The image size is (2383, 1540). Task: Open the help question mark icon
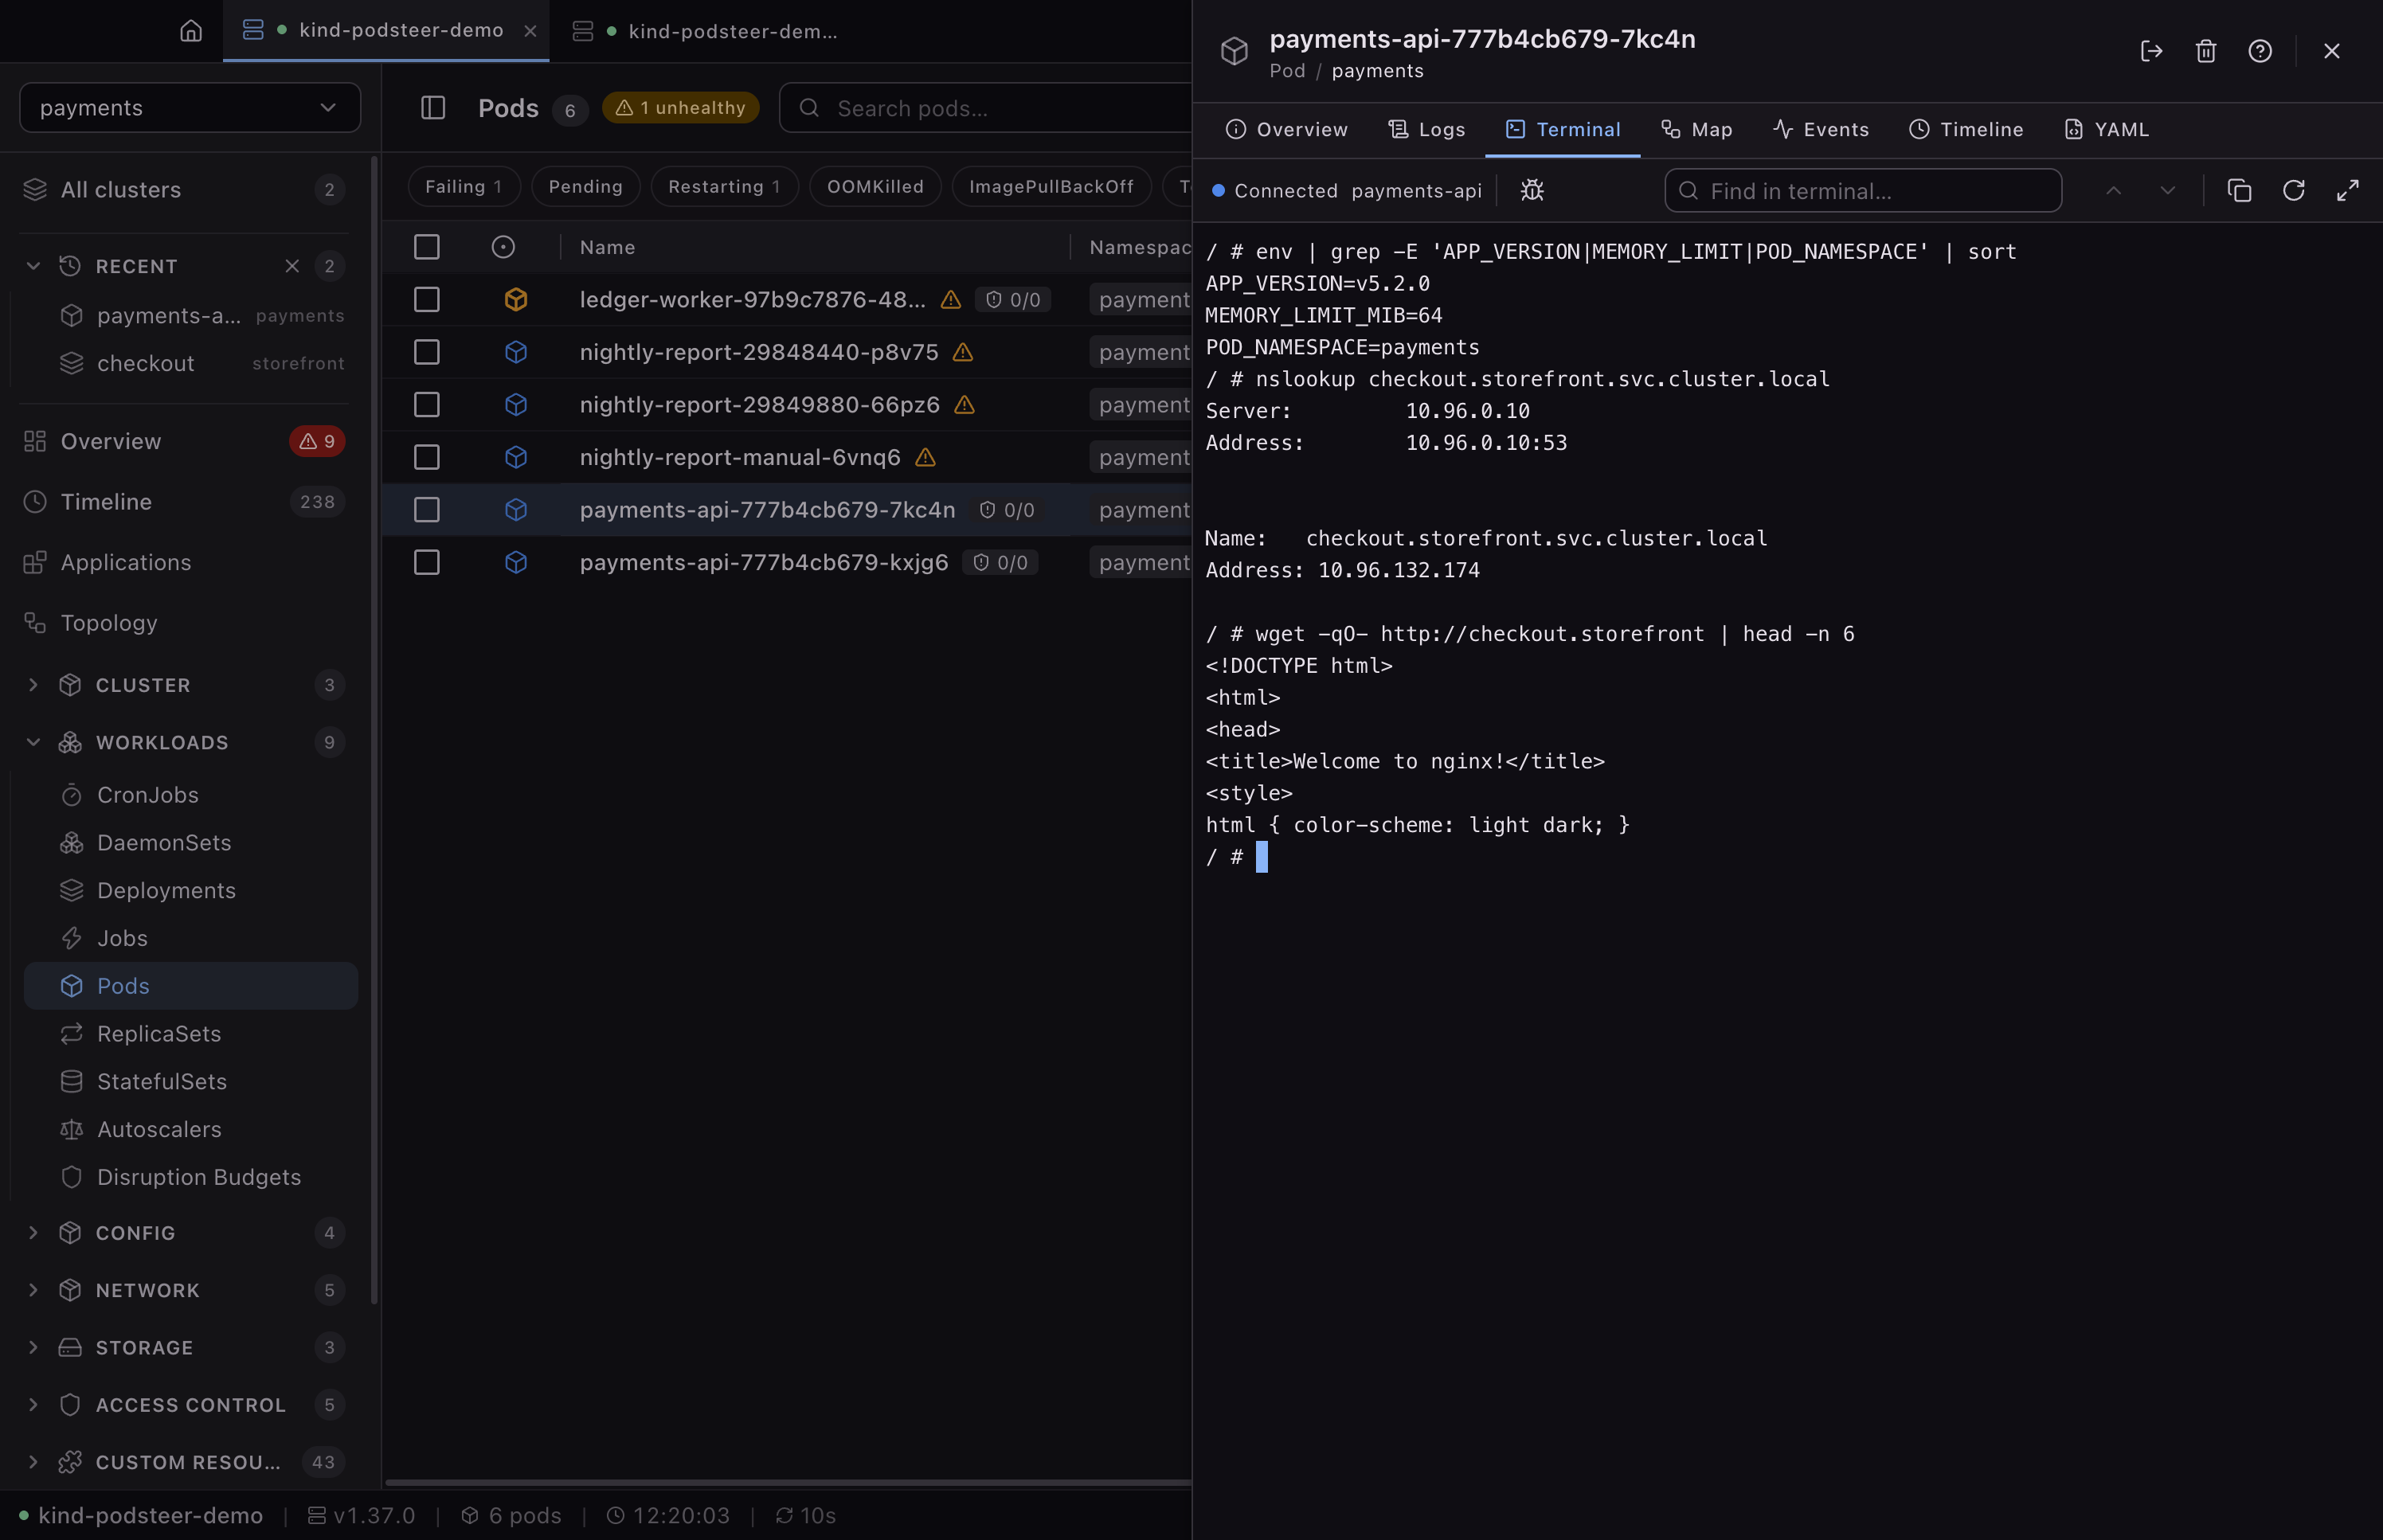point(2260,51)
